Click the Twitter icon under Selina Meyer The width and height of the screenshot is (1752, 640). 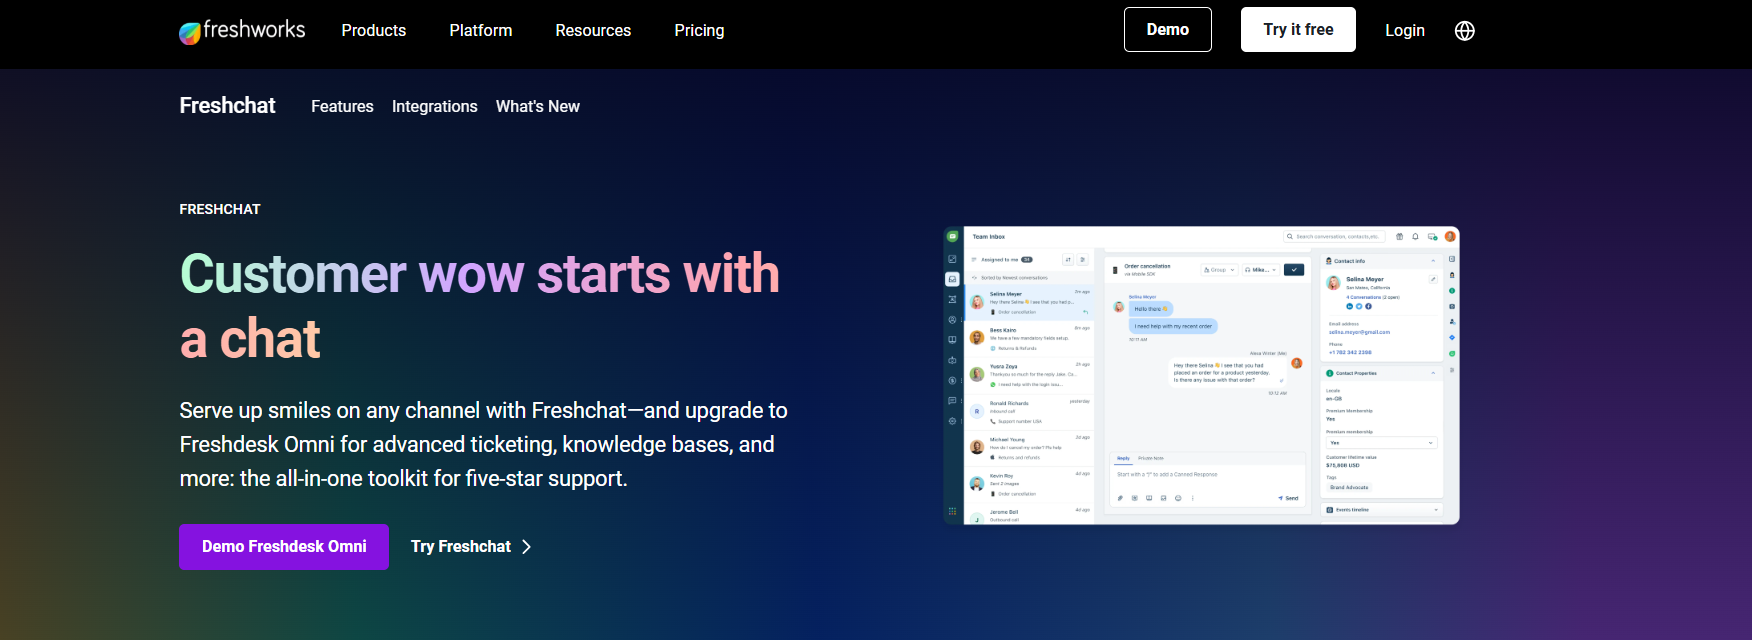1359,306
